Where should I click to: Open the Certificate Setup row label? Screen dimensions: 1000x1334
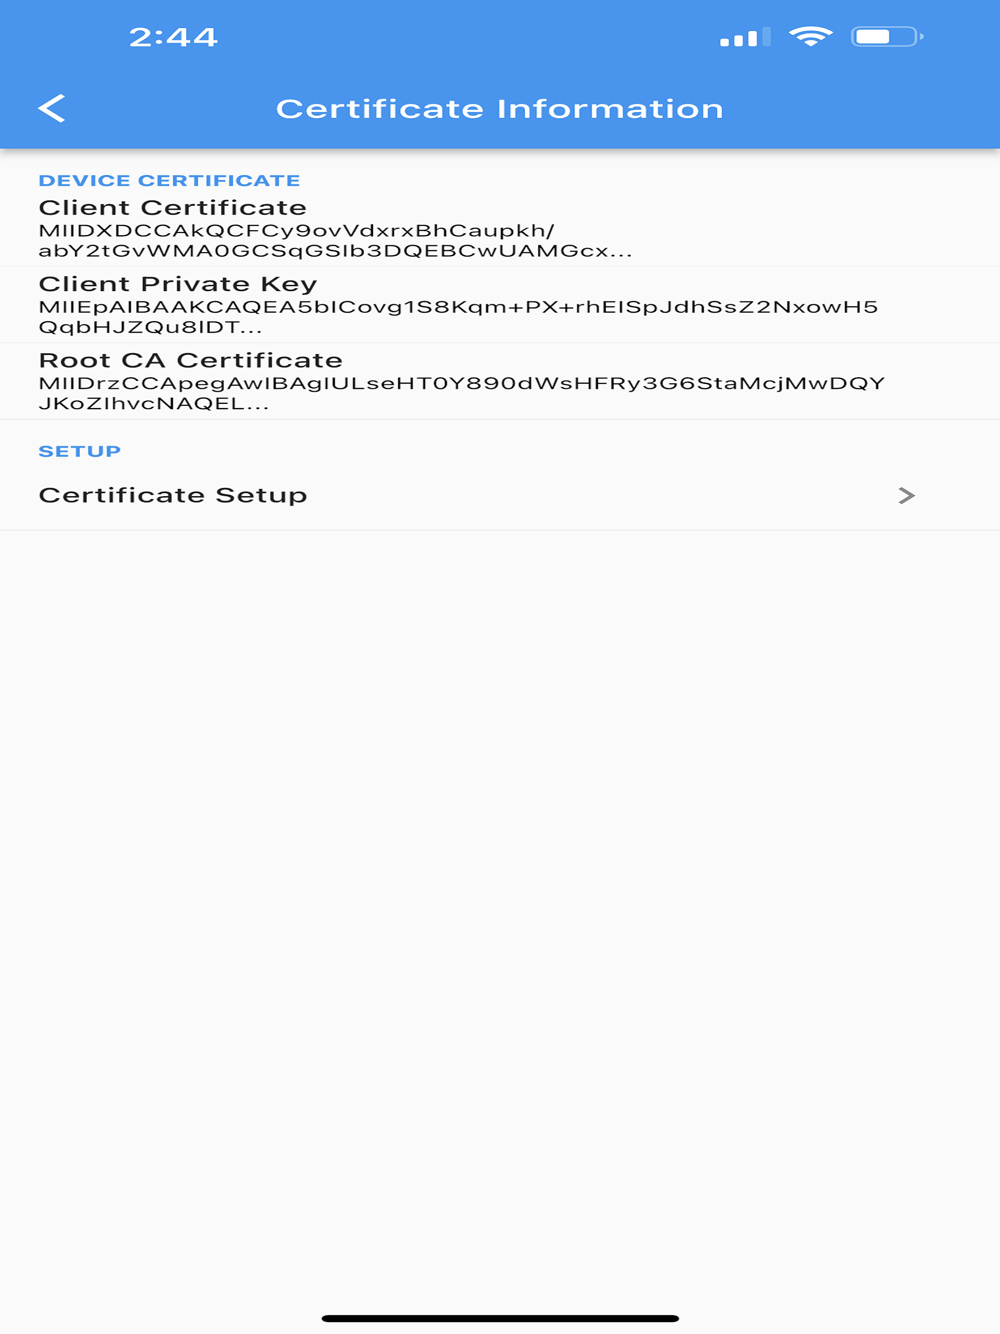(x=173, y=495)
